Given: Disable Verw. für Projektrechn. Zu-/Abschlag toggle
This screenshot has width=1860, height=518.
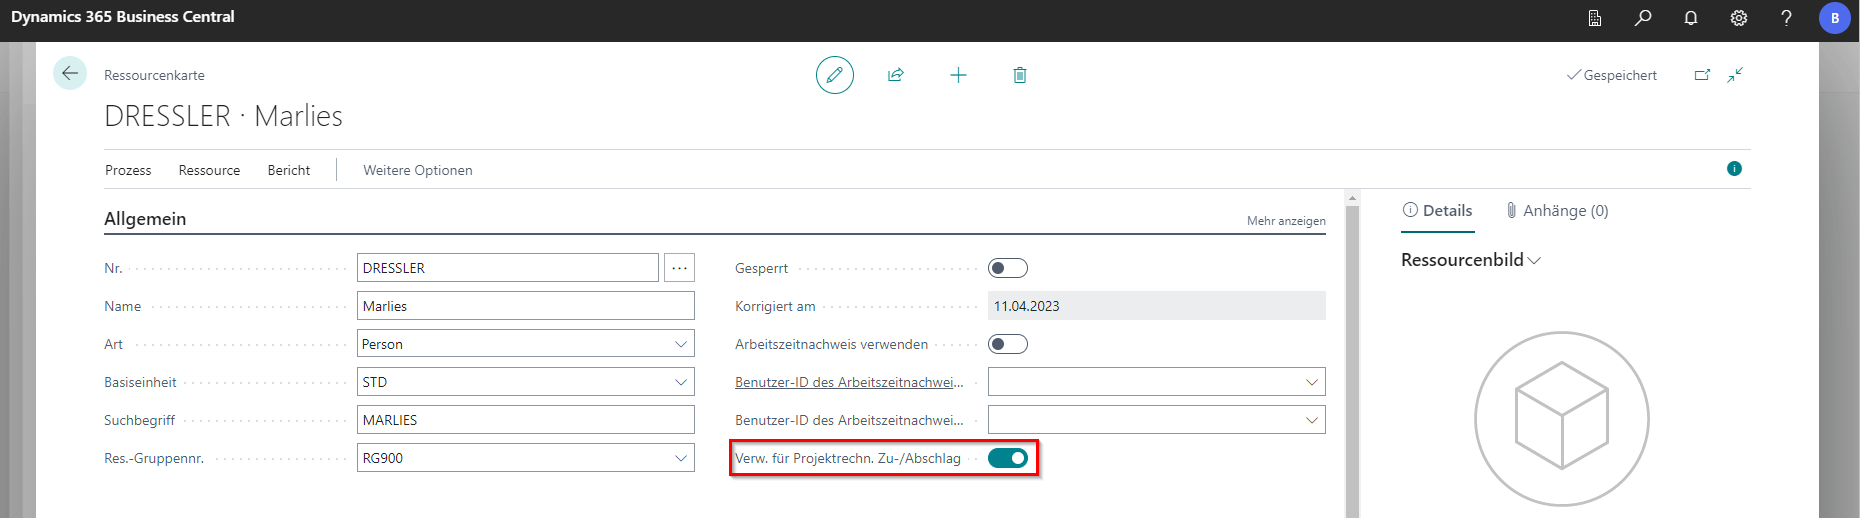Looking at the screenshot, I should [1007, 458].
